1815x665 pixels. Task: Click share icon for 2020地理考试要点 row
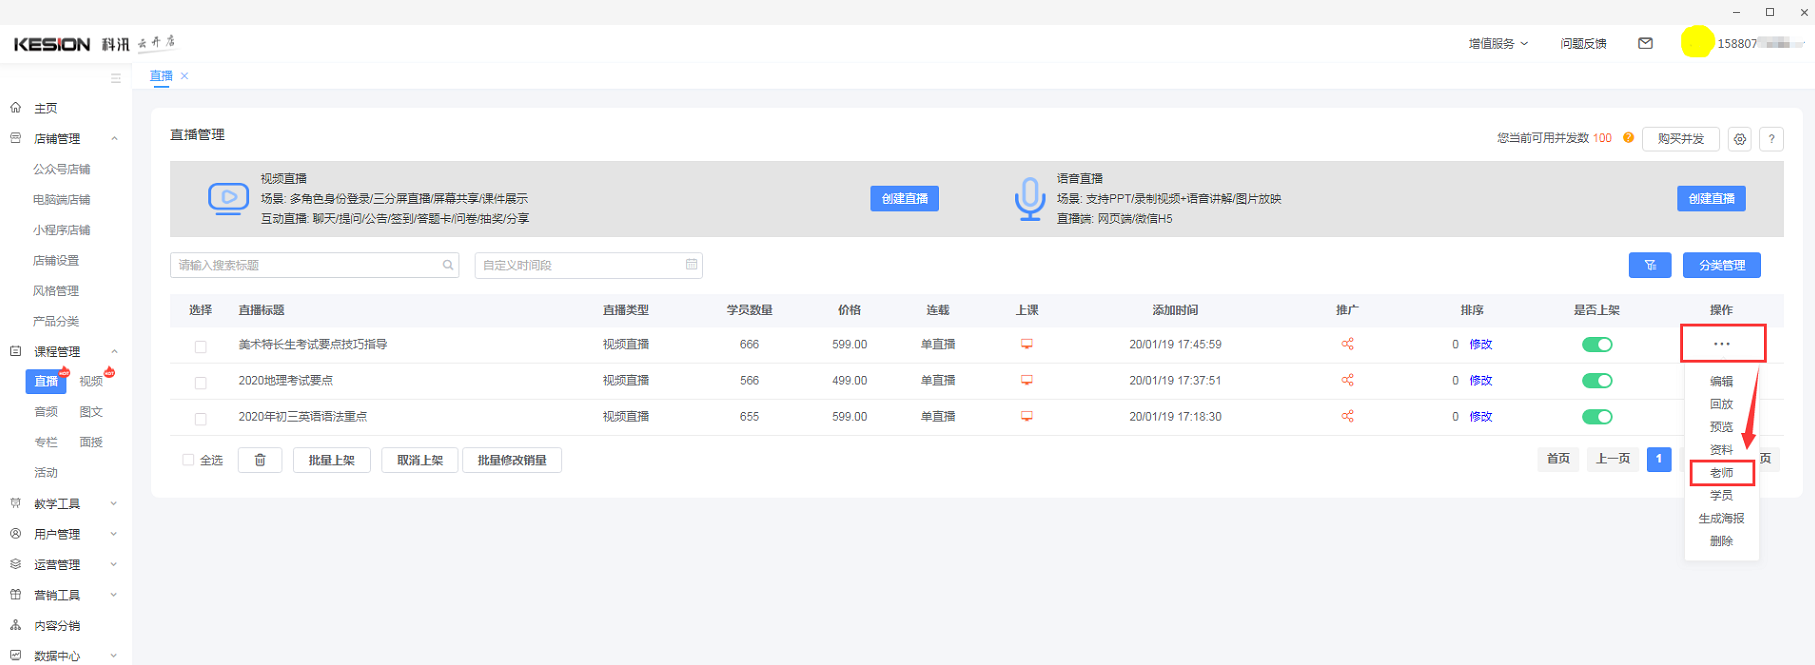tap(1347, 380)
